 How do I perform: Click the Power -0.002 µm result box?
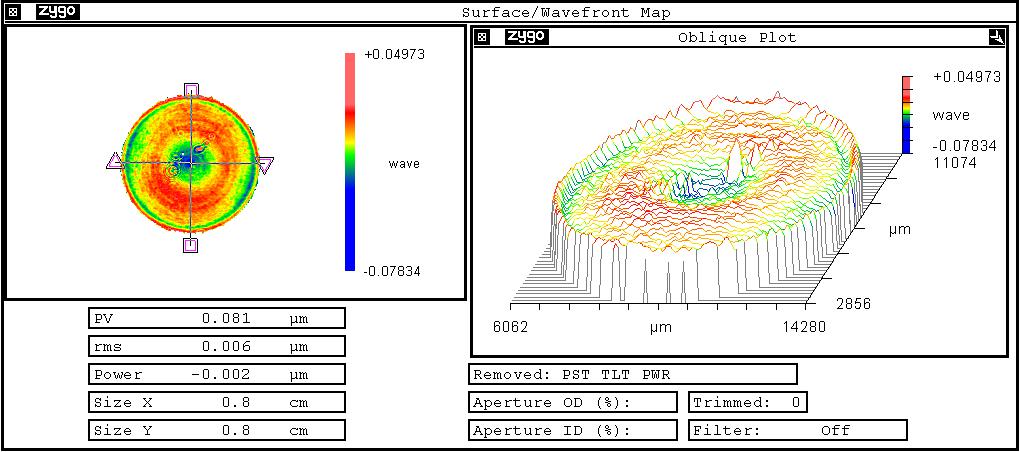coord(216,375)
